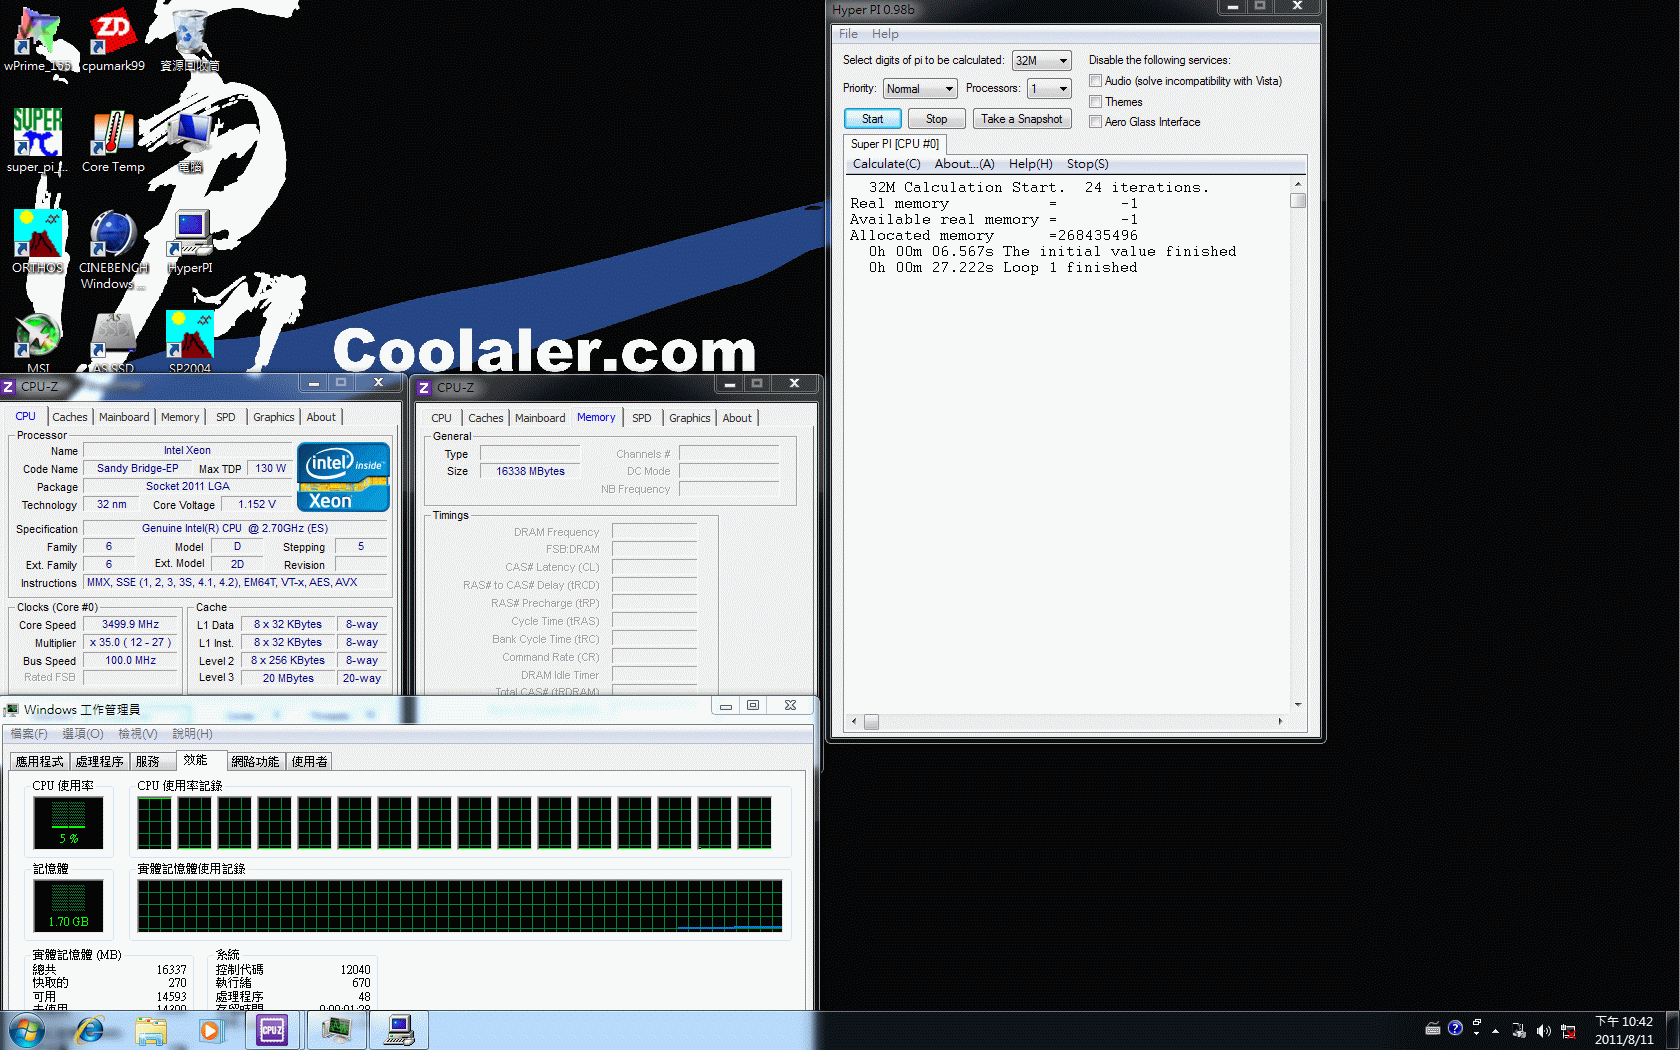Switch to About tab in right CPU-Z

pos(737,418)
